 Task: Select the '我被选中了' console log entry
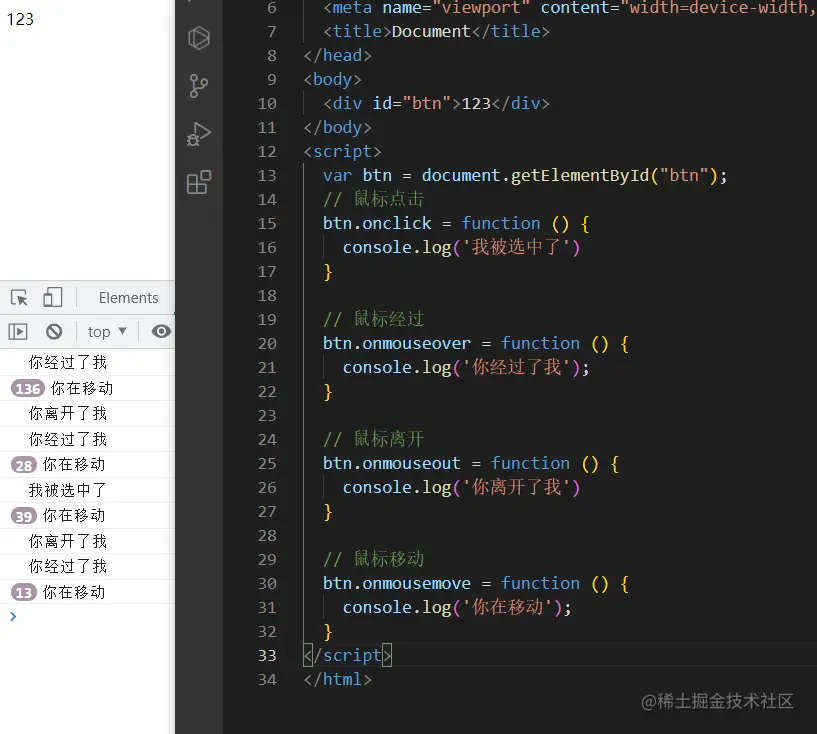[x=67, y=490]
